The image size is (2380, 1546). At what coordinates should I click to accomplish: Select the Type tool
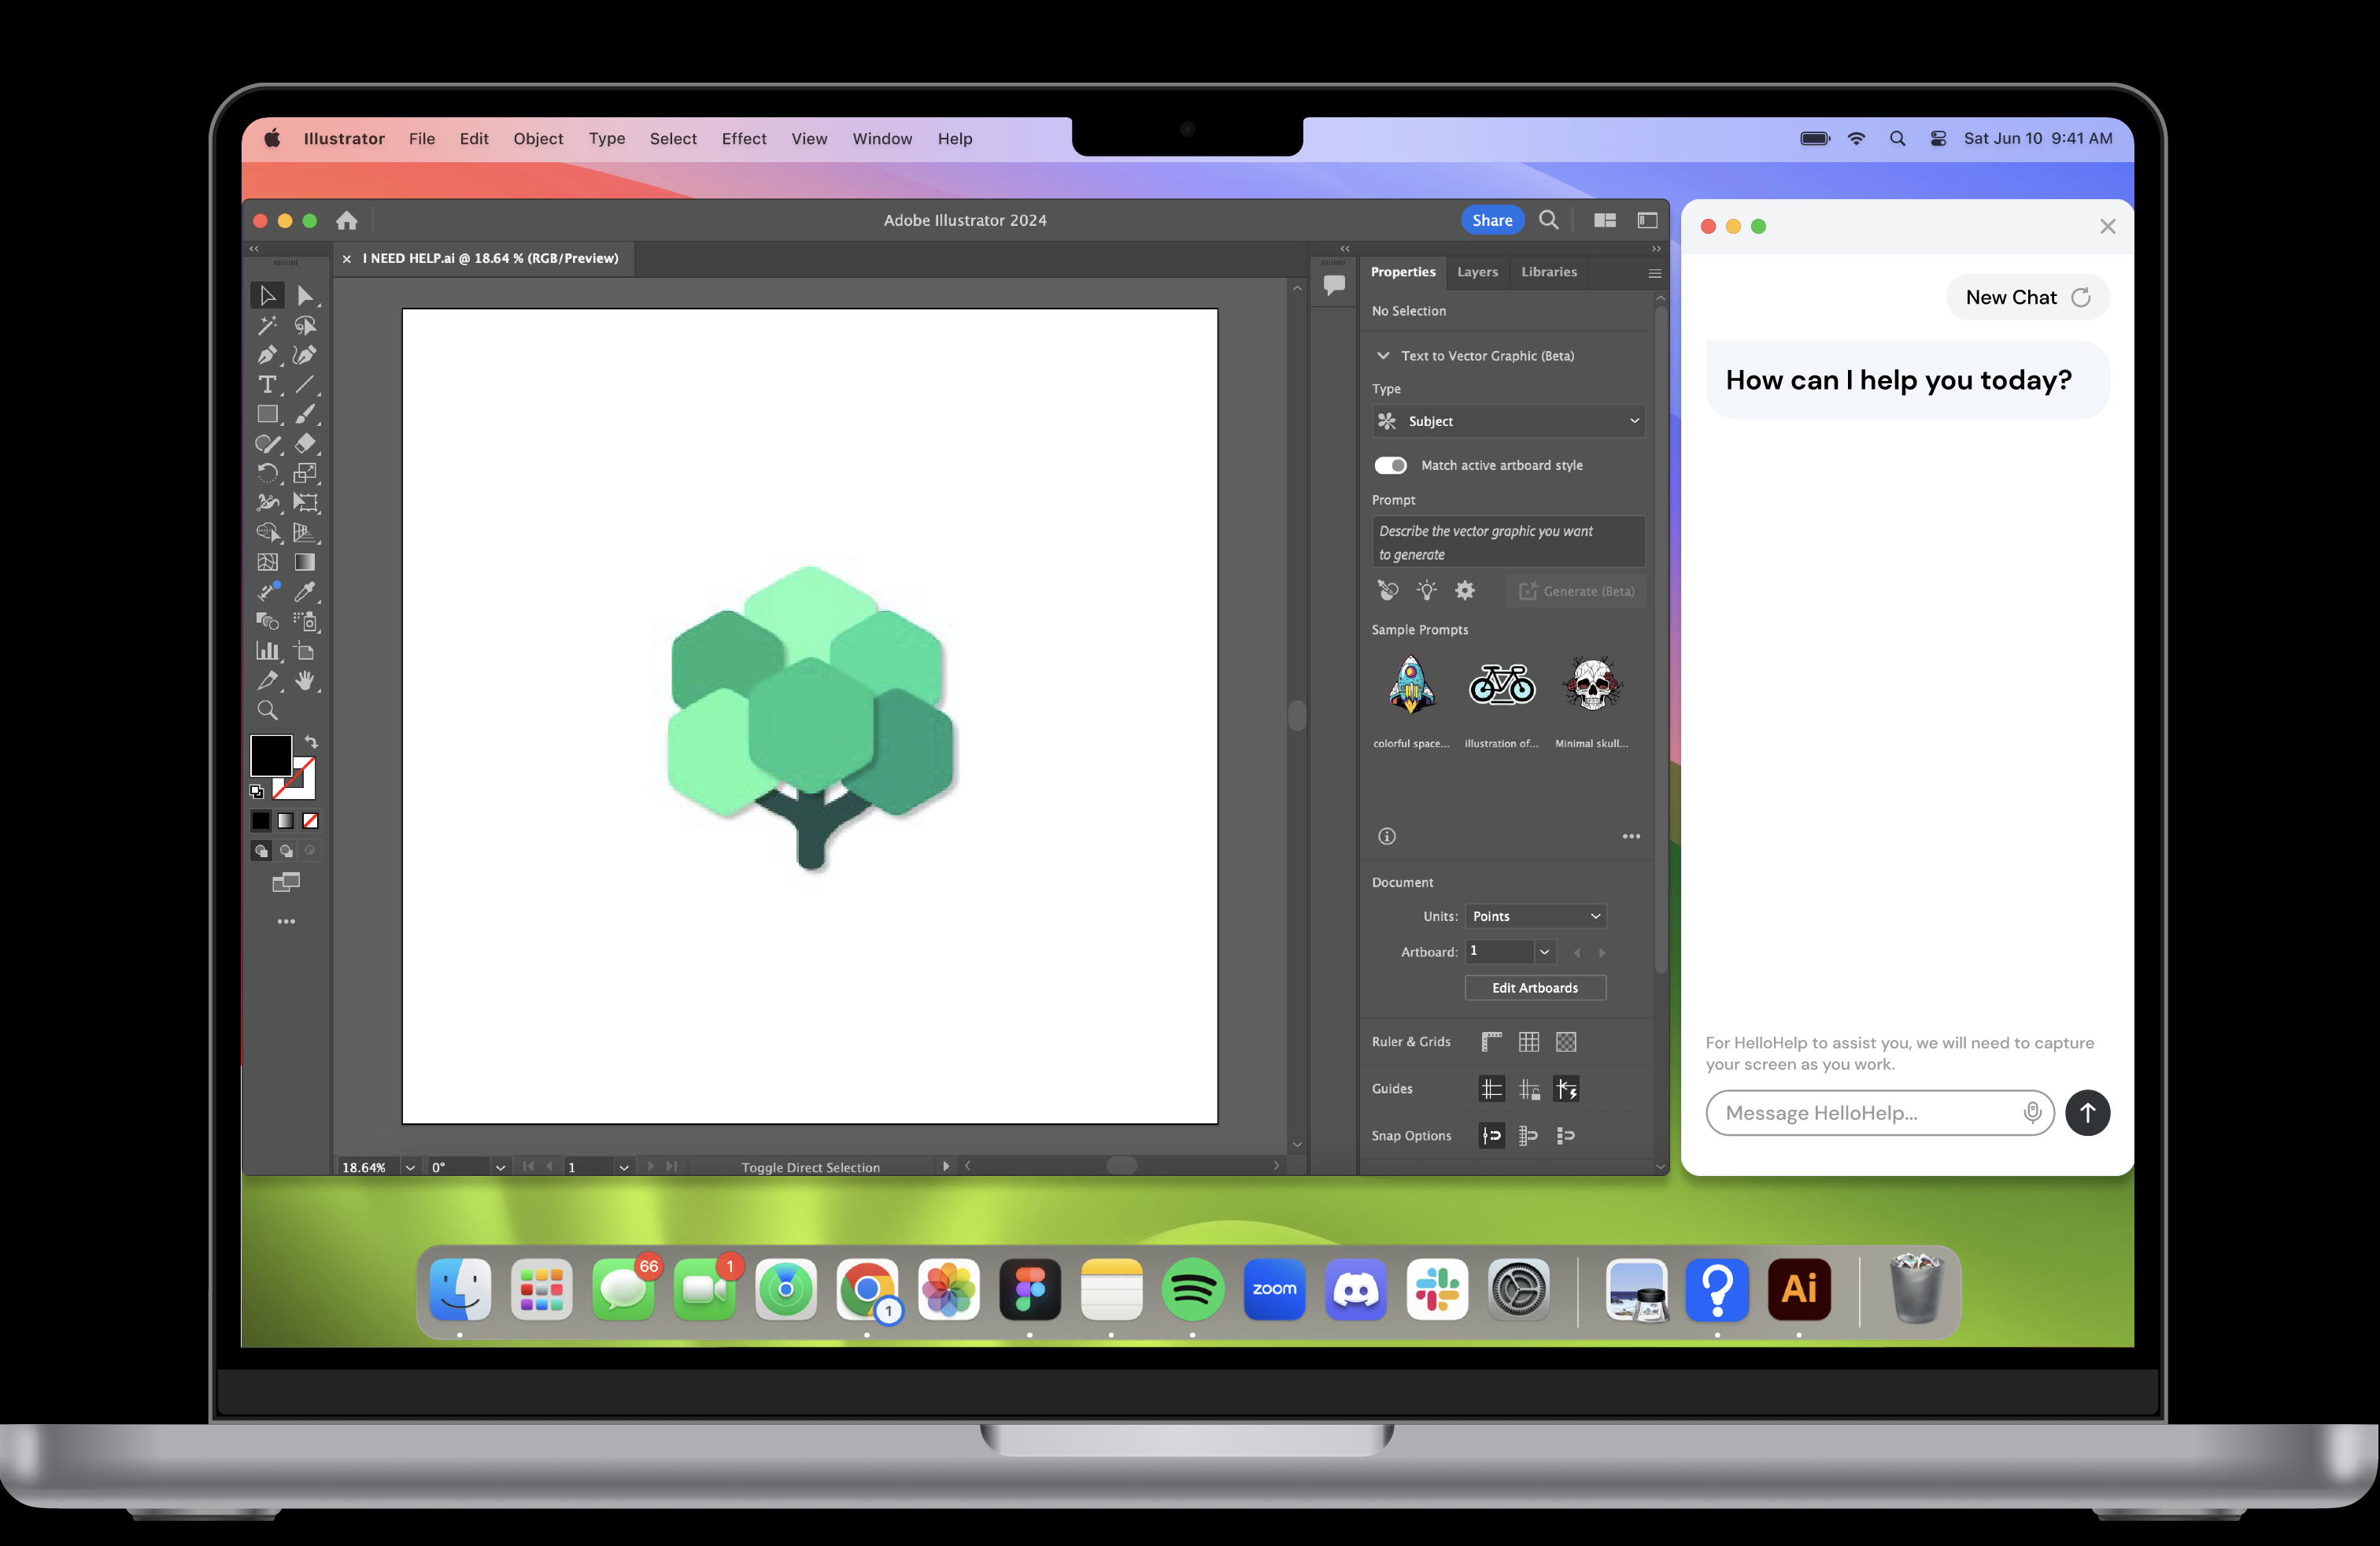point(267,385)
